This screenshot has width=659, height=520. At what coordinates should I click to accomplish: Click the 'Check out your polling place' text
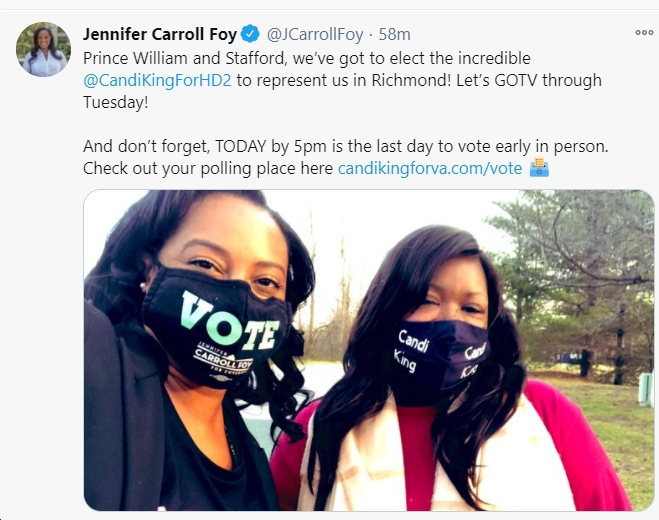pyautogui.click(x=208, y=168)
